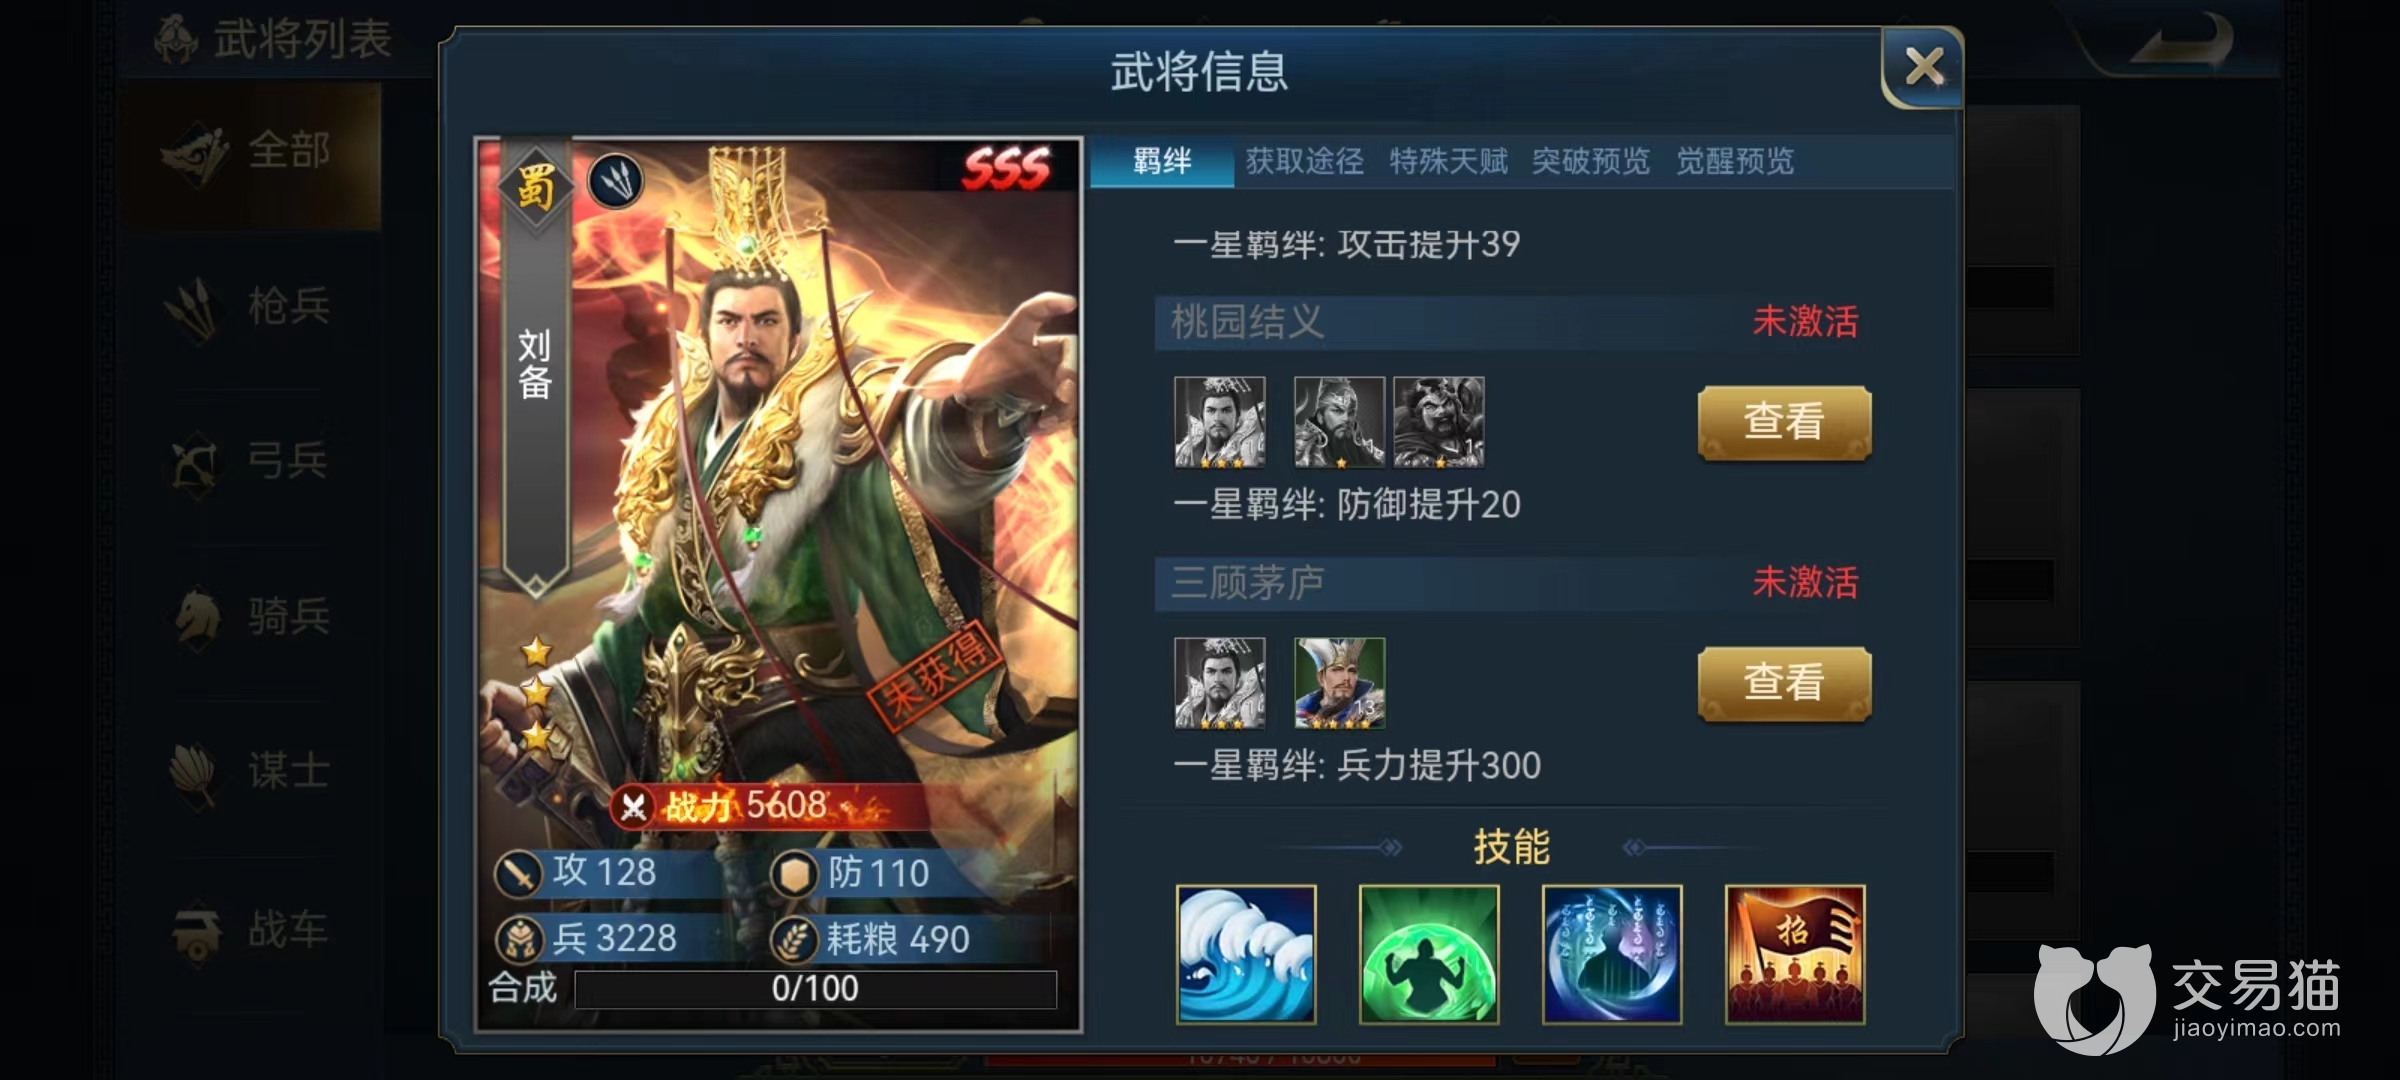Viewport: 2400px width, 1080px height.
Task: Tap the back arrow at top right
Action: [x=2185, y=42]
